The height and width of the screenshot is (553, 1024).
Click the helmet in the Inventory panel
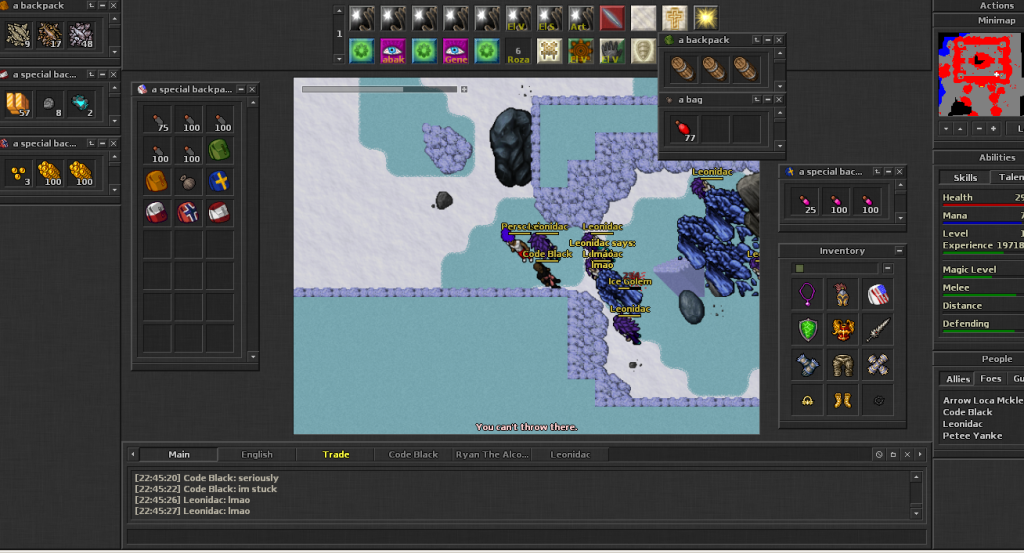[842, 294]
